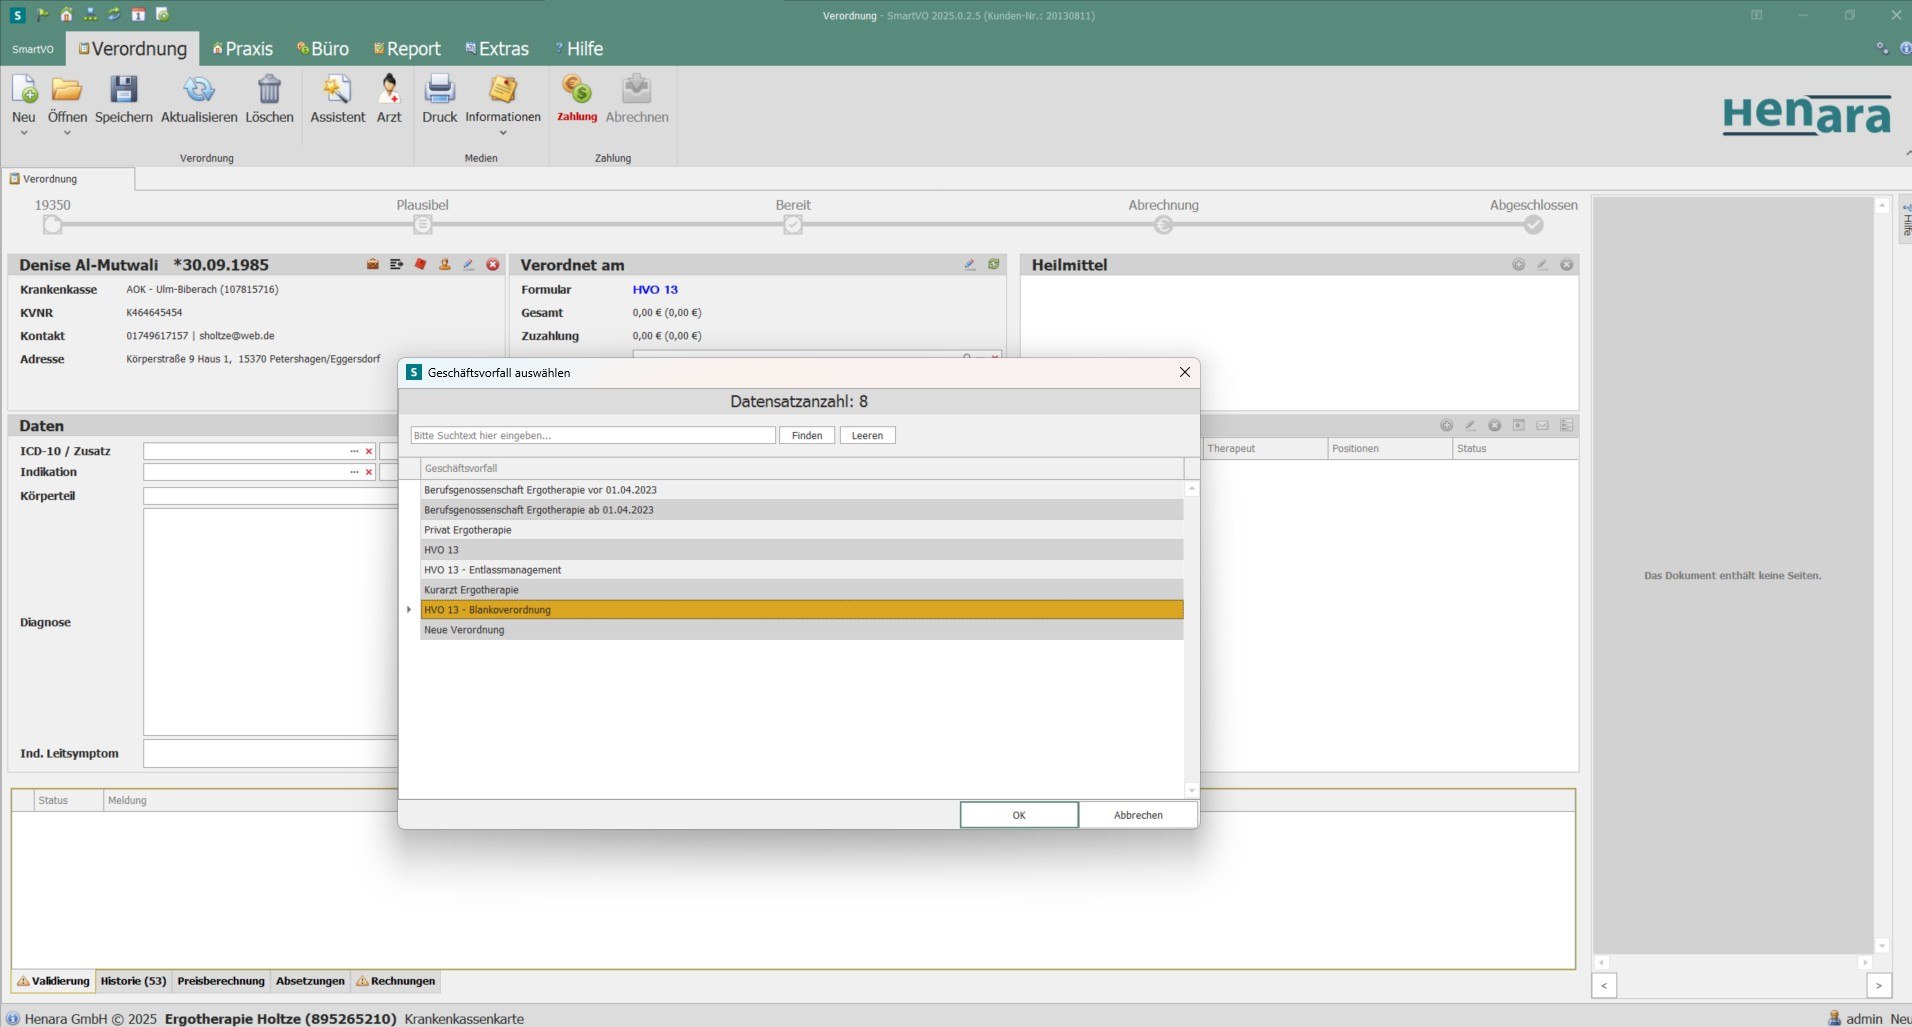The width and height of the screenshot is (1912, 1027).
Task: Open the ICD-10 lookup via the ellipsis button
Action: pos(354,451)
